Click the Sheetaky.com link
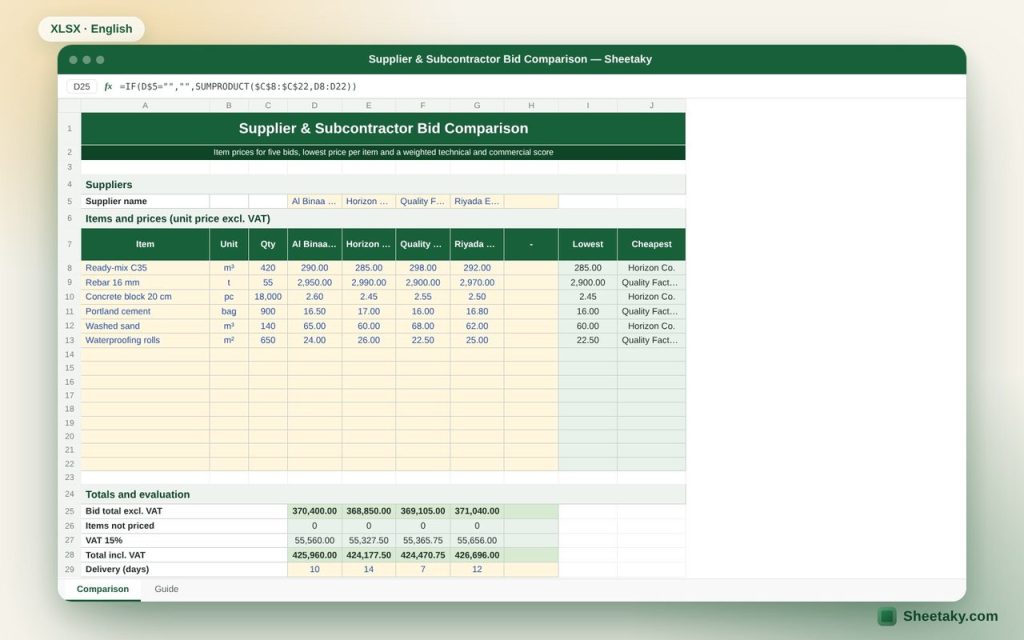1024x640 pixels. pos(950,616)
